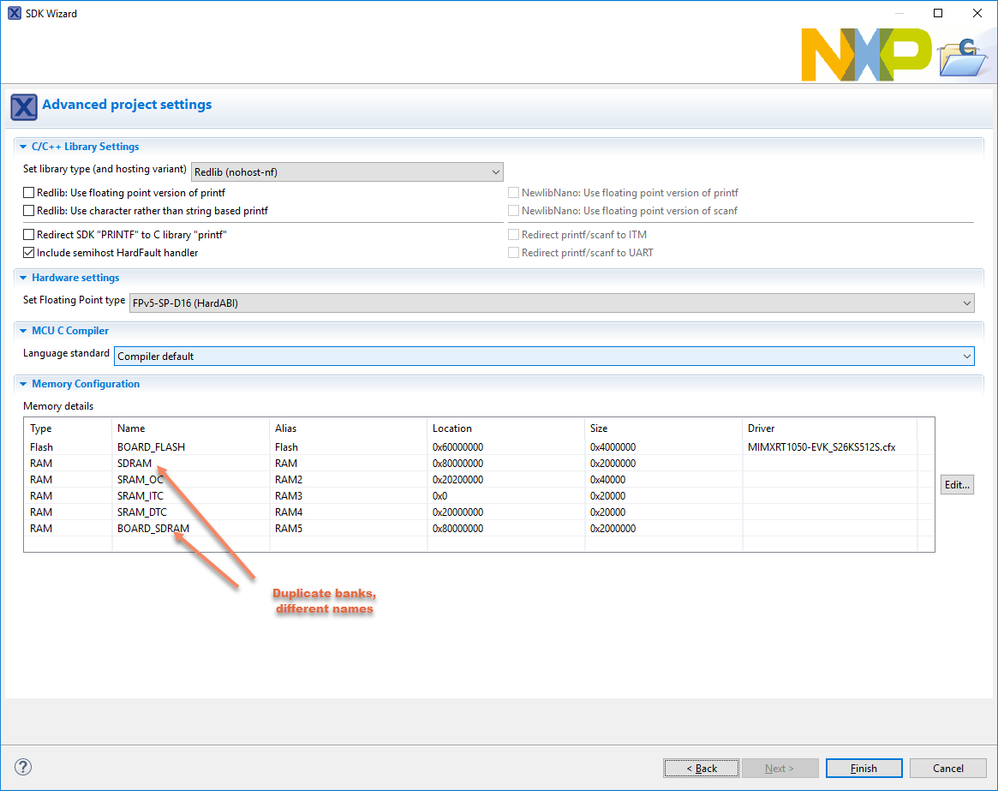Click the Type column header
Viewport: 998px width, 791px height.
[68, 428]
